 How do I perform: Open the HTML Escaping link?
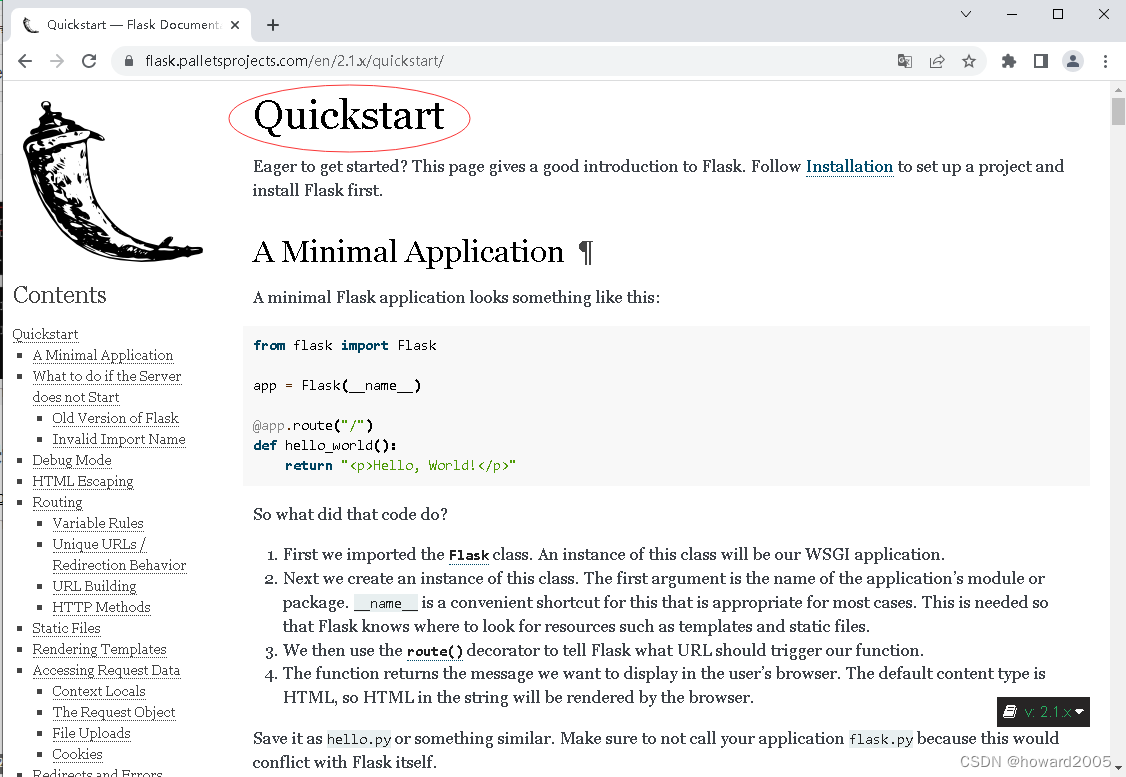83,481
